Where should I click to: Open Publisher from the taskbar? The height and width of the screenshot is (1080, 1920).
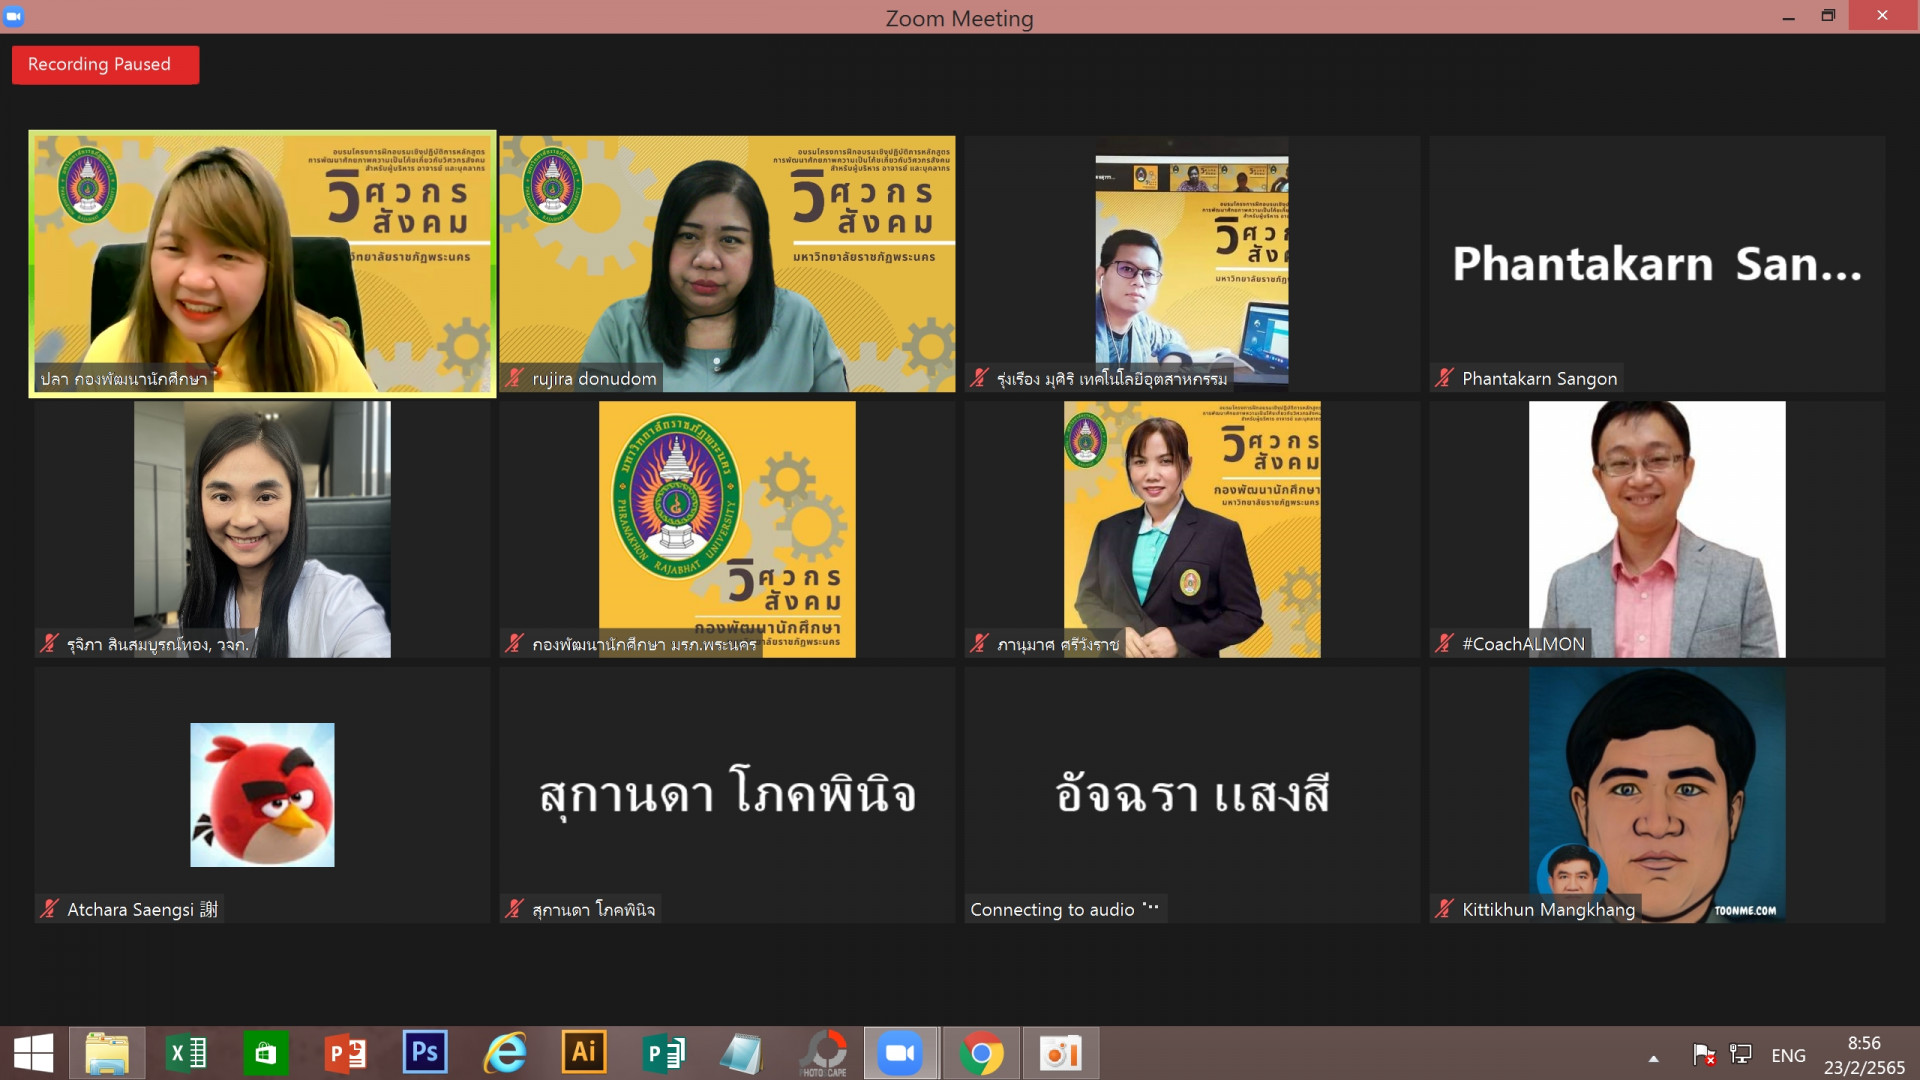(664, 1053)
